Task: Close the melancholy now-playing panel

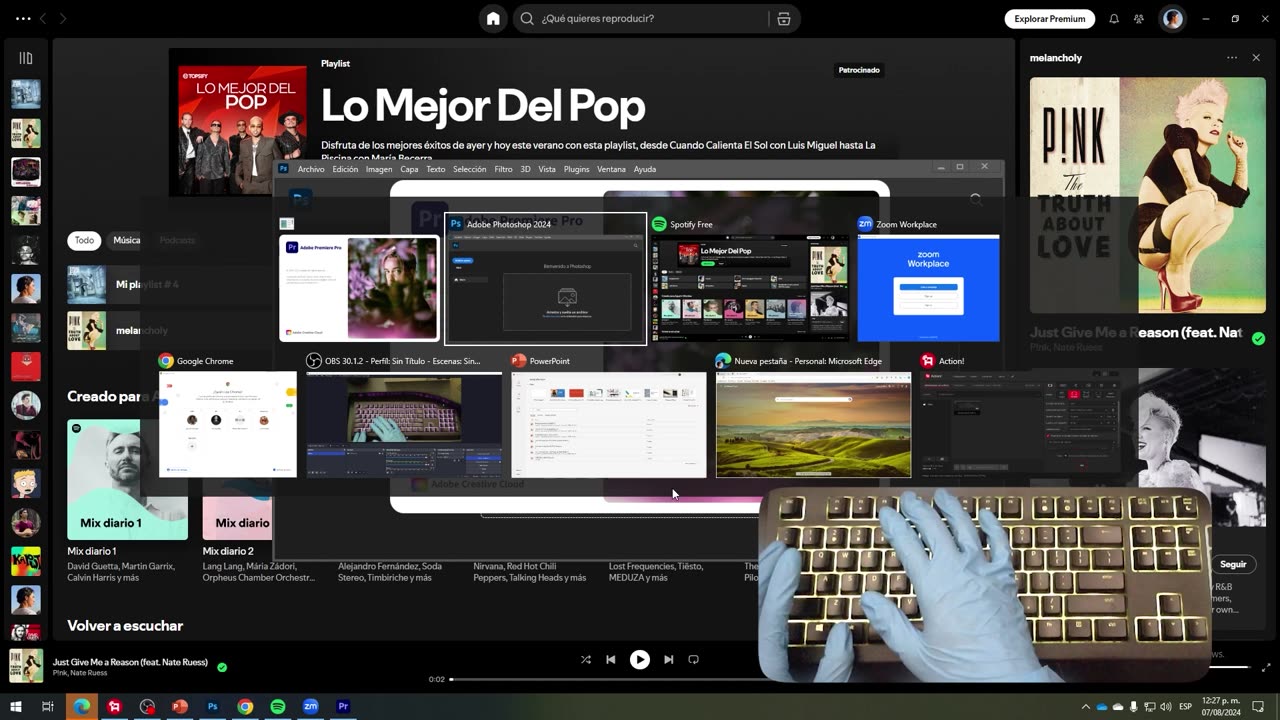Action: [1256, 58]
